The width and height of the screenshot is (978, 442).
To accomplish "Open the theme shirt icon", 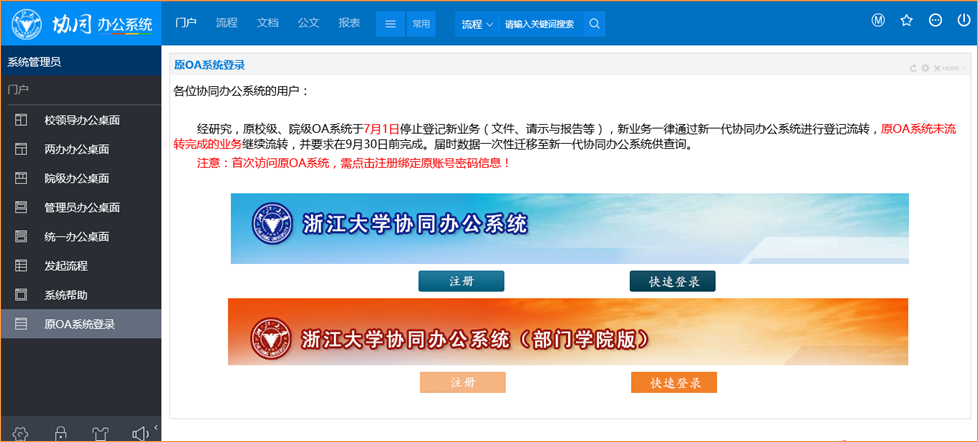I will [100, 433].
